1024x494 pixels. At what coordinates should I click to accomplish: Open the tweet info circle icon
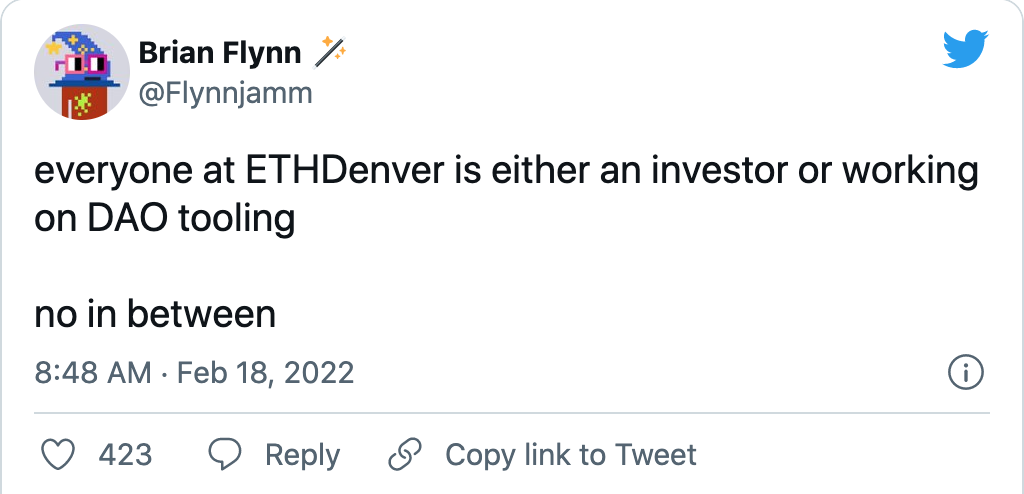[x=965, y=373]
